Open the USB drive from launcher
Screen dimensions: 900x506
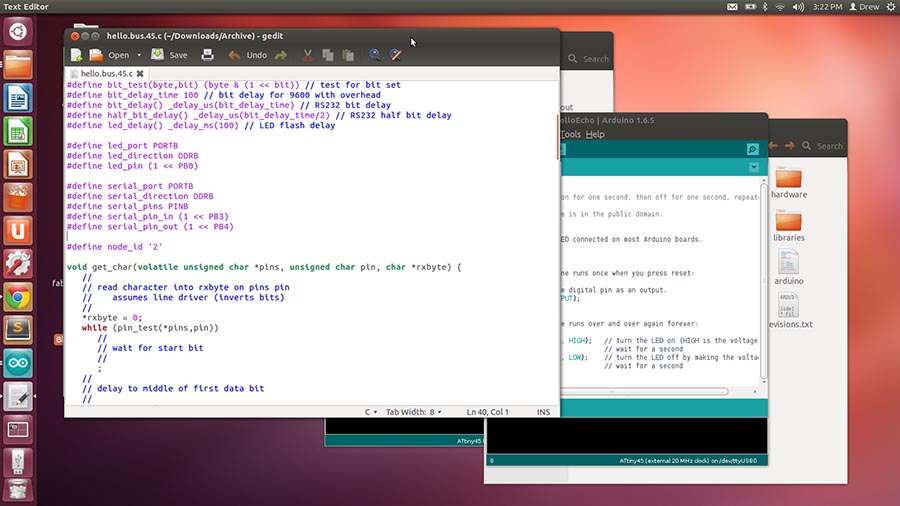(x=18, y=462)
